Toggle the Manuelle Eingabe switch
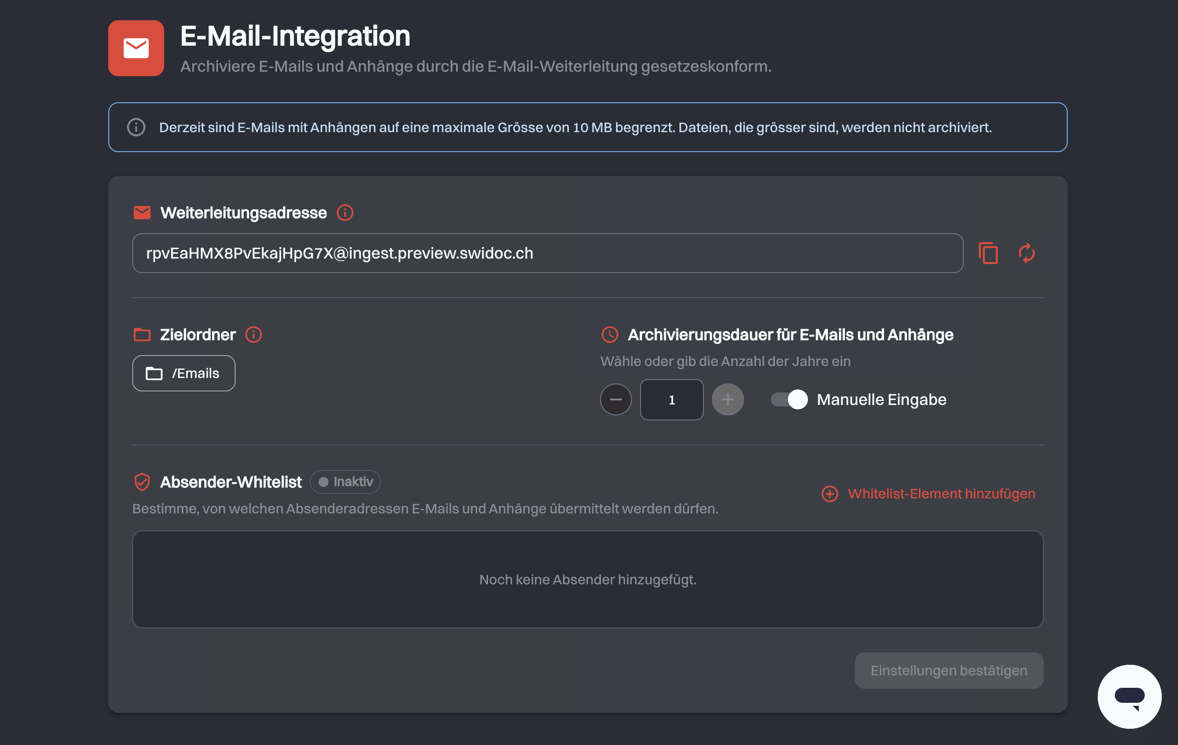 tap(789, 400)
